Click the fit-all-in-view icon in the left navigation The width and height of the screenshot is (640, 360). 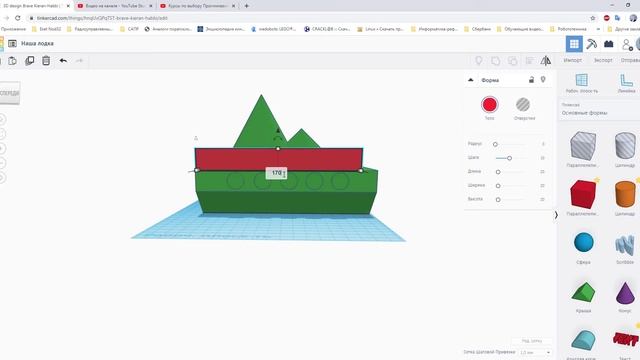point(2,133)
